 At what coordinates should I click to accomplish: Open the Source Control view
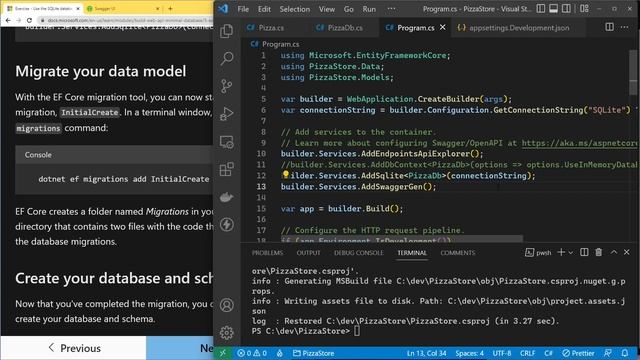click(x=227, y=86)
